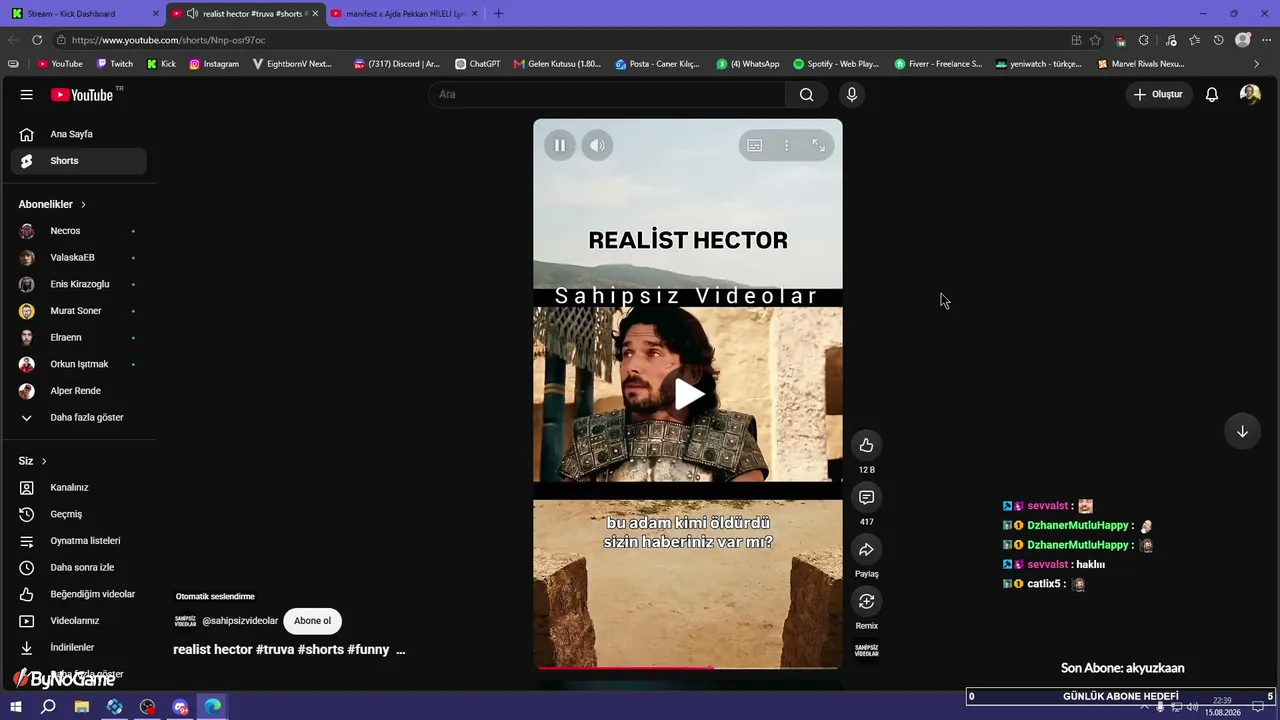Click the browser address bar URL

pos(168,40)
